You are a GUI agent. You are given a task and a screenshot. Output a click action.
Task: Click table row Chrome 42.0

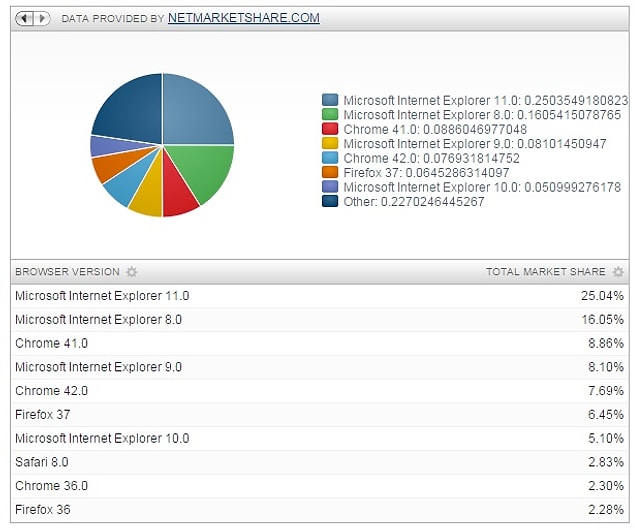click(x=320, y=391)
